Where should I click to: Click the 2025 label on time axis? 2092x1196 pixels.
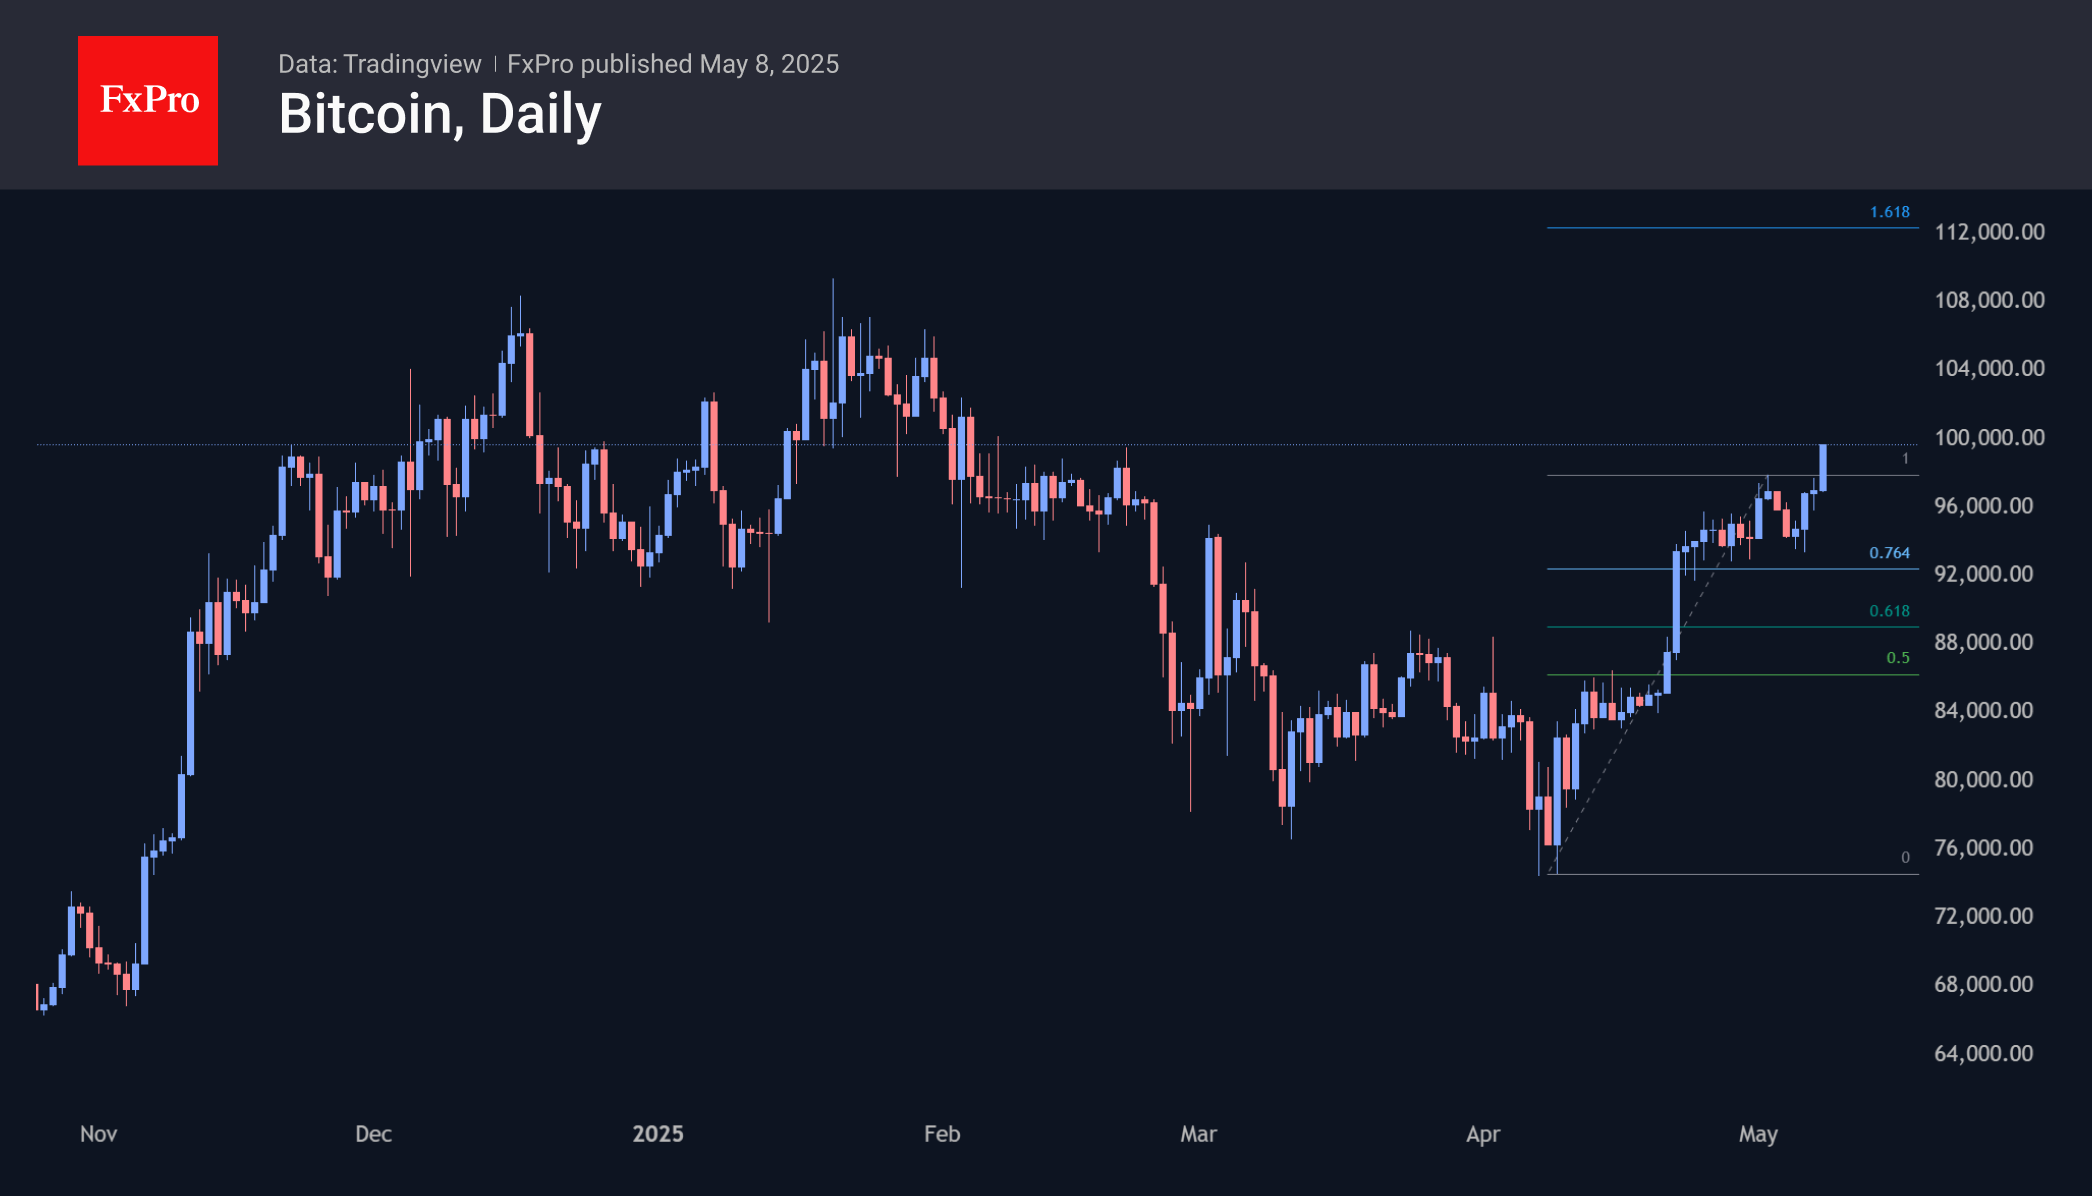point(658,1134)
